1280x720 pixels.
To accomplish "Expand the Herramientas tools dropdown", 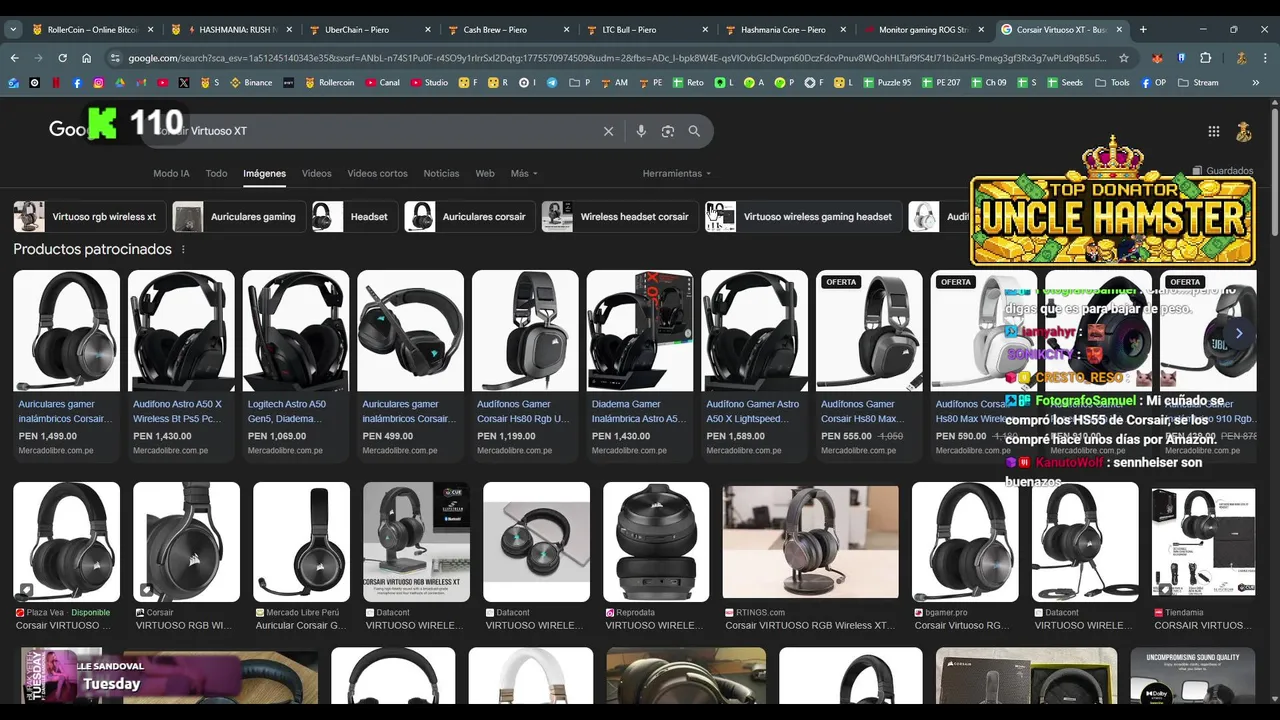I will 677,173.
